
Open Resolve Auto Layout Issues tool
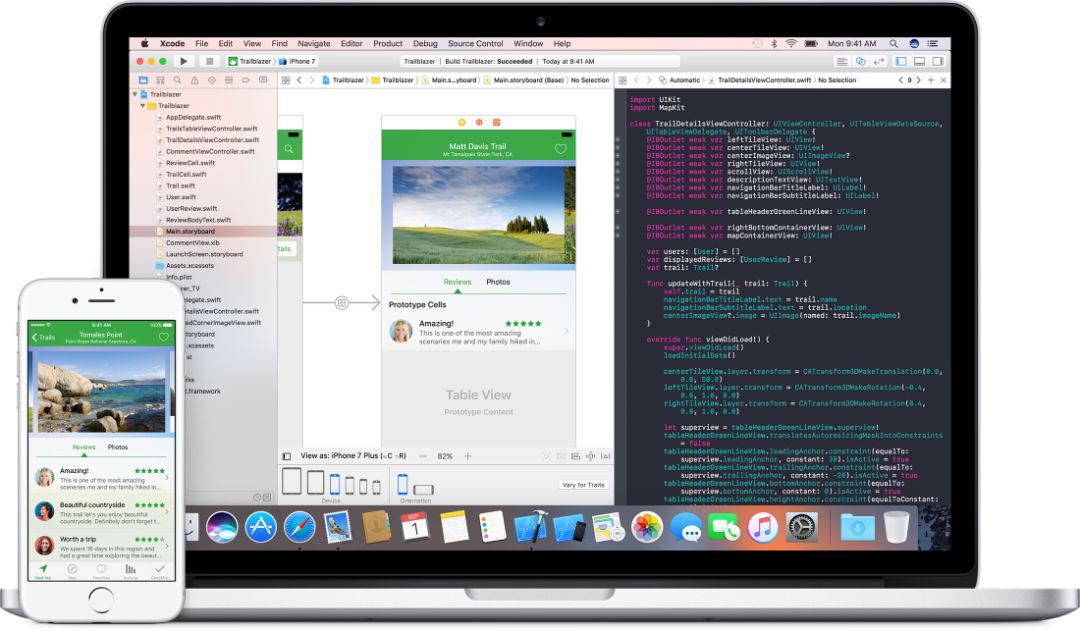605,456
